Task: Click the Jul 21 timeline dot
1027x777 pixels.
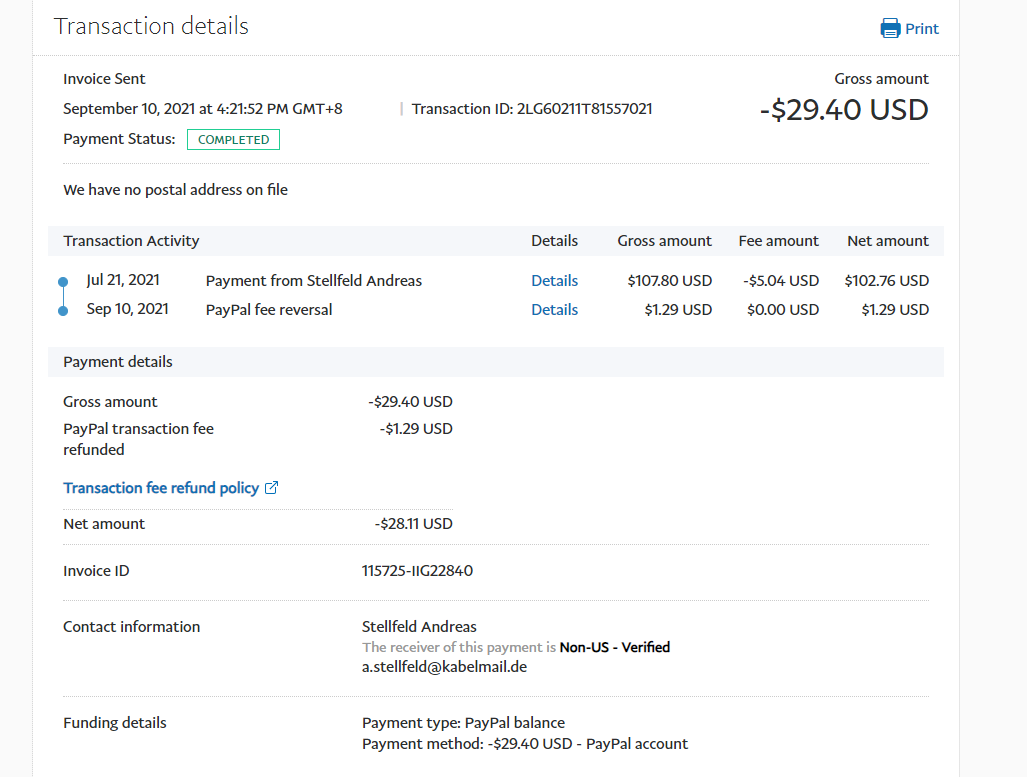Action: [63, 282]
